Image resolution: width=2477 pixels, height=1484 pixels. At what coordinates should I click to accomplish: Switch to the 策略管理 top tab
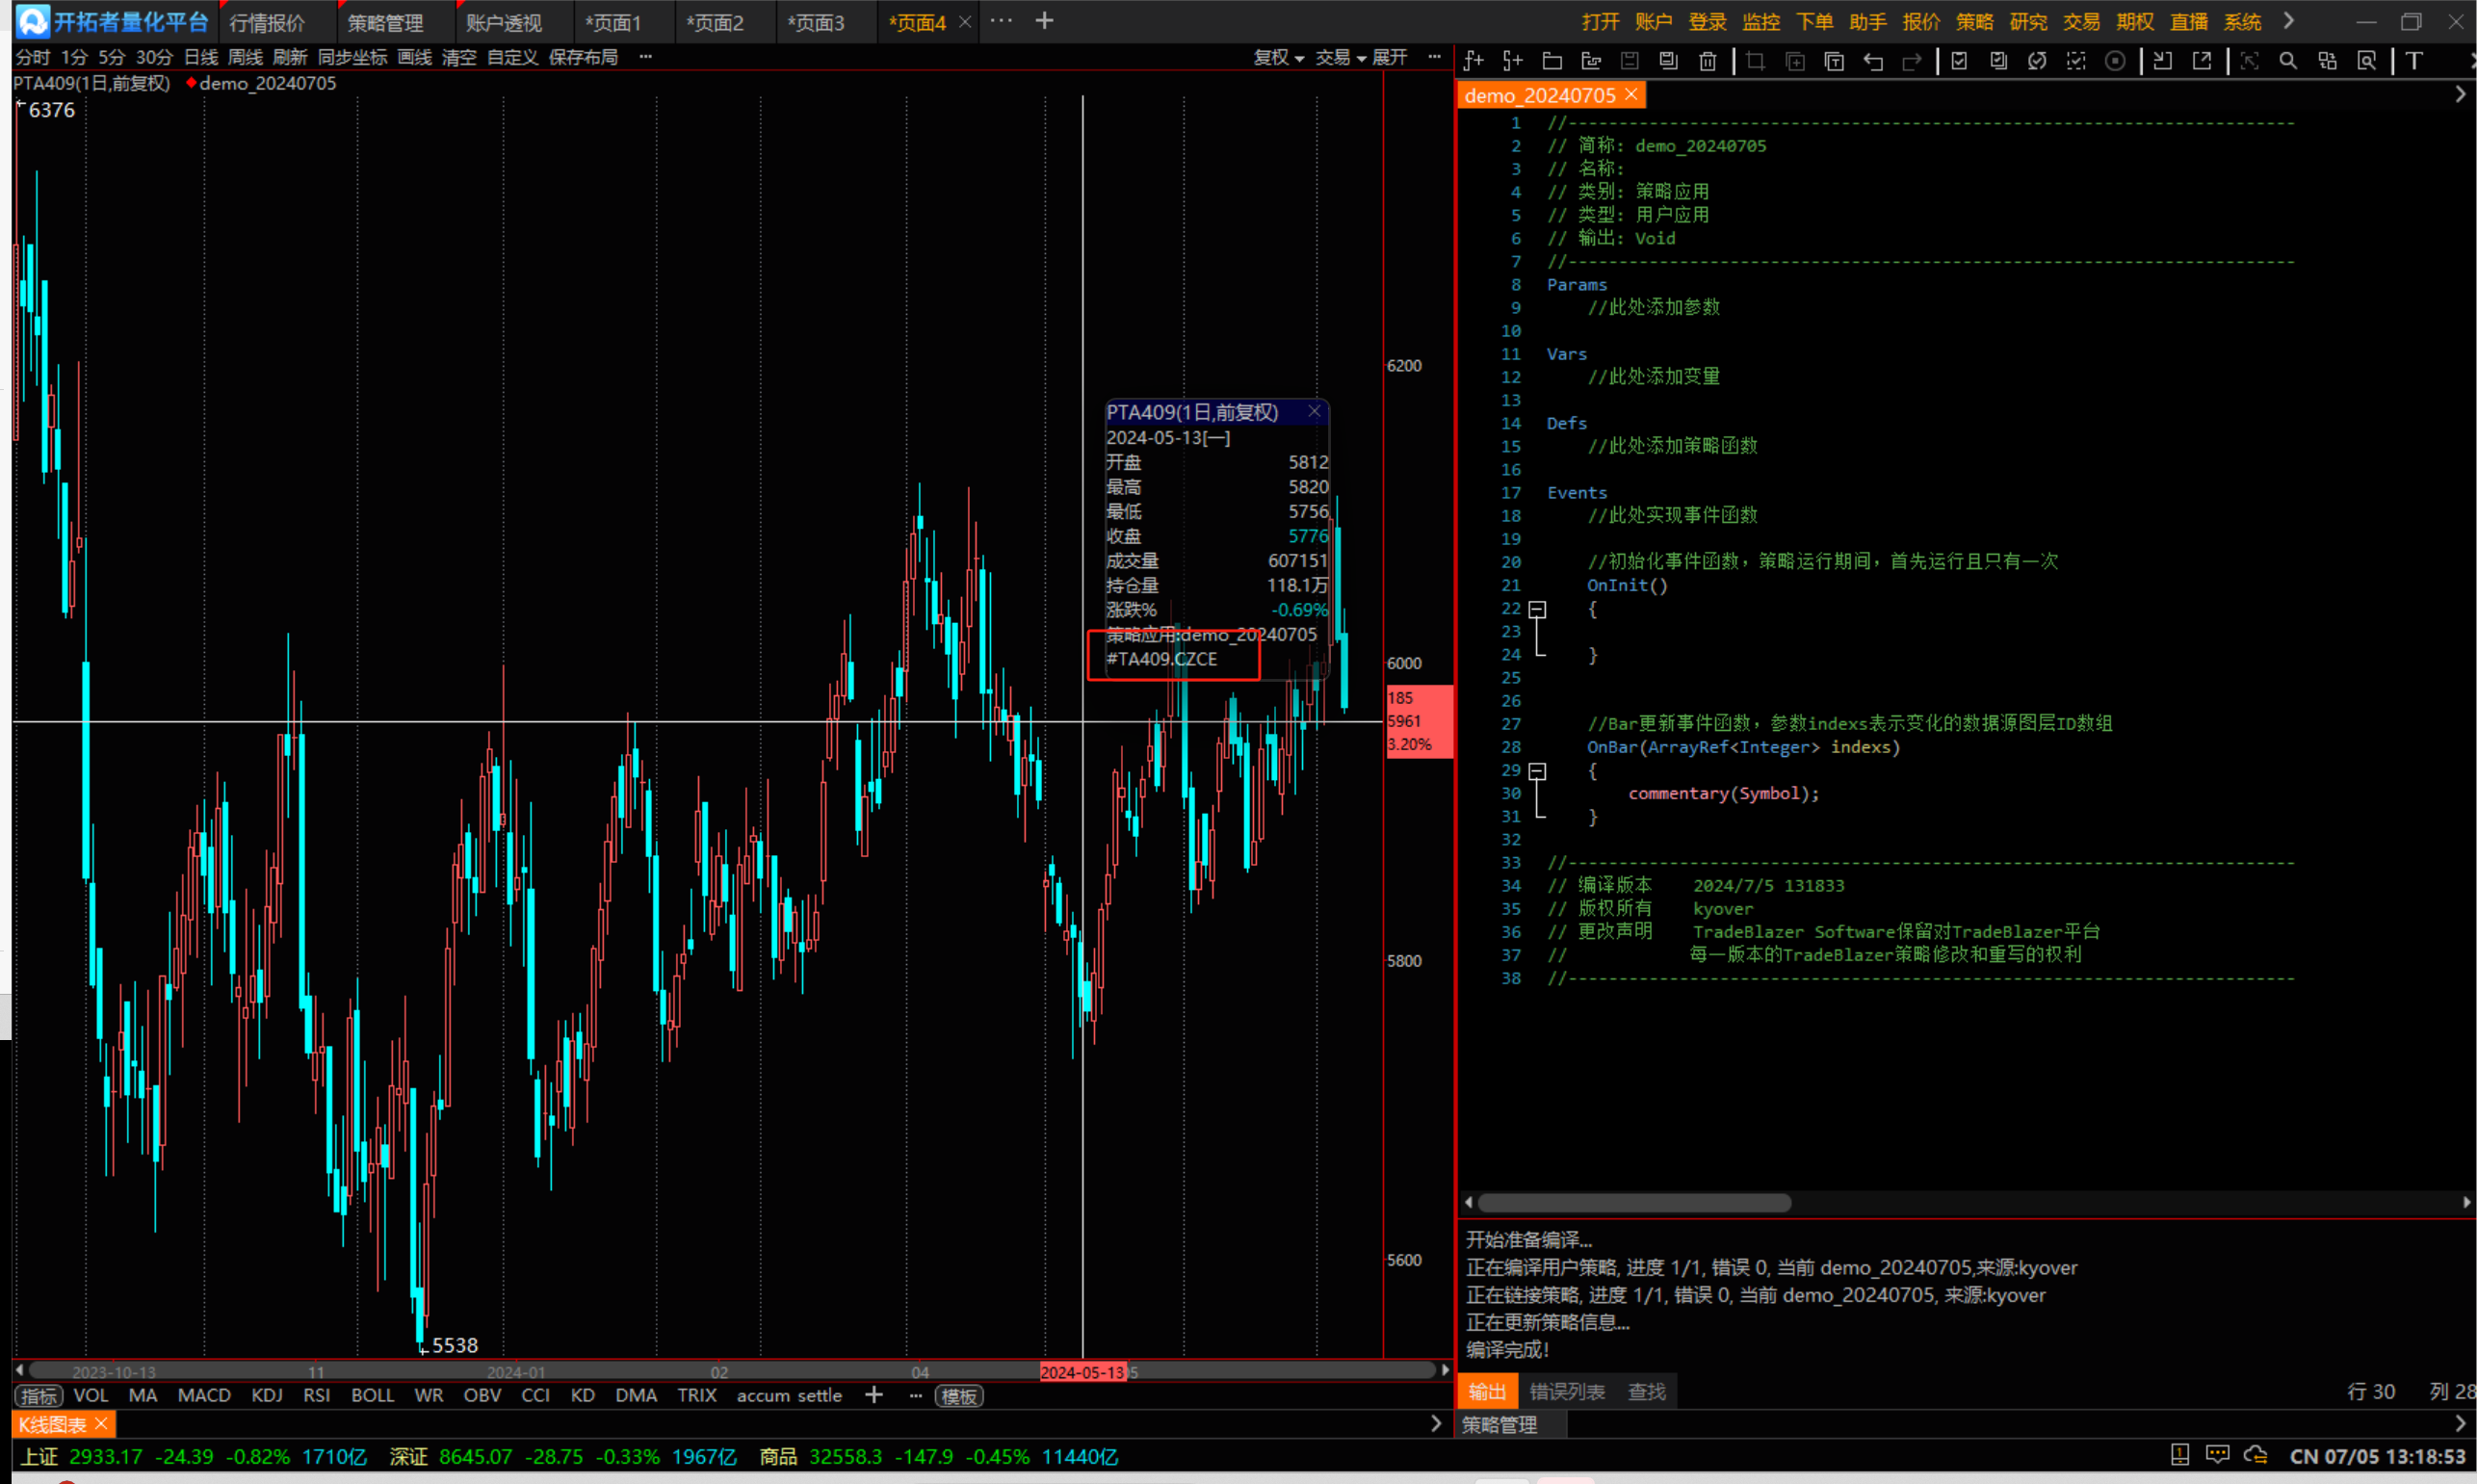[385, 22]
